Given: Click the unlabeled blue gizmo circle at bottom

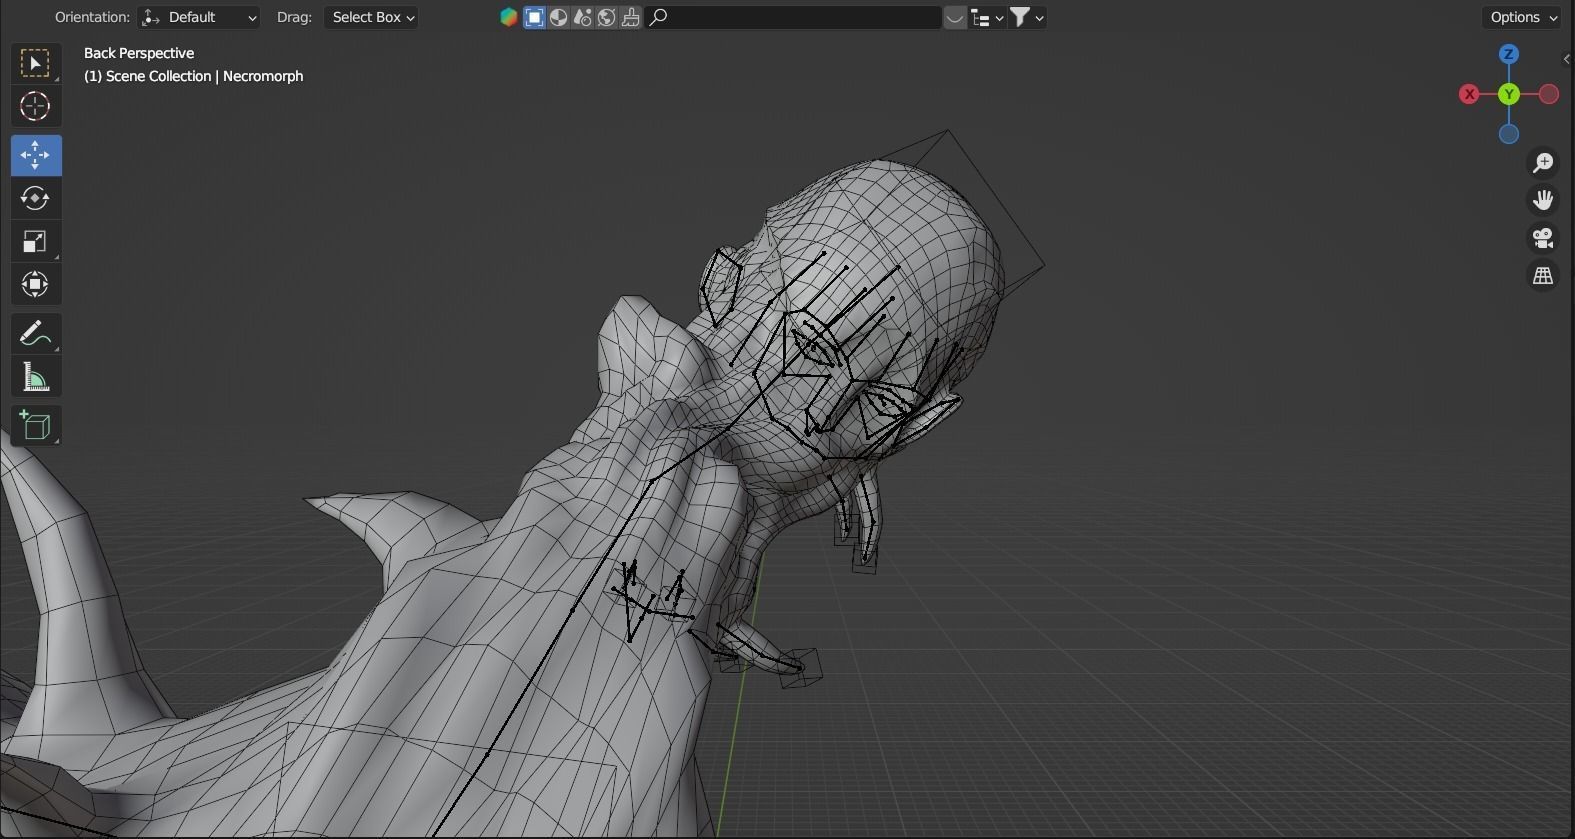Looking at the screenshot, I should coord(1509,134).
